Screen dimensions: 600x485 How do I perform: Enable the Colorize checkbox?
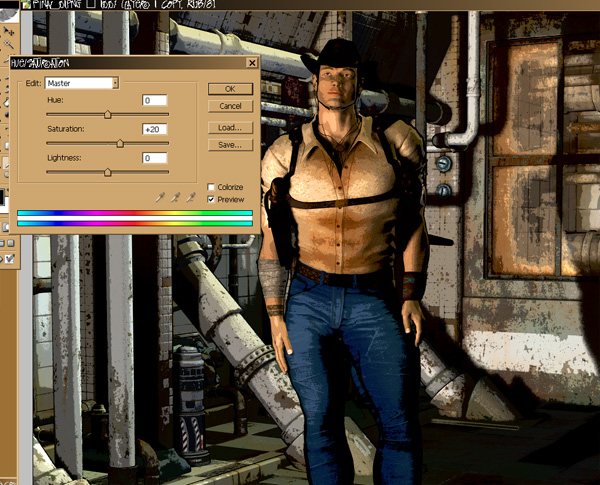(211, 187)
